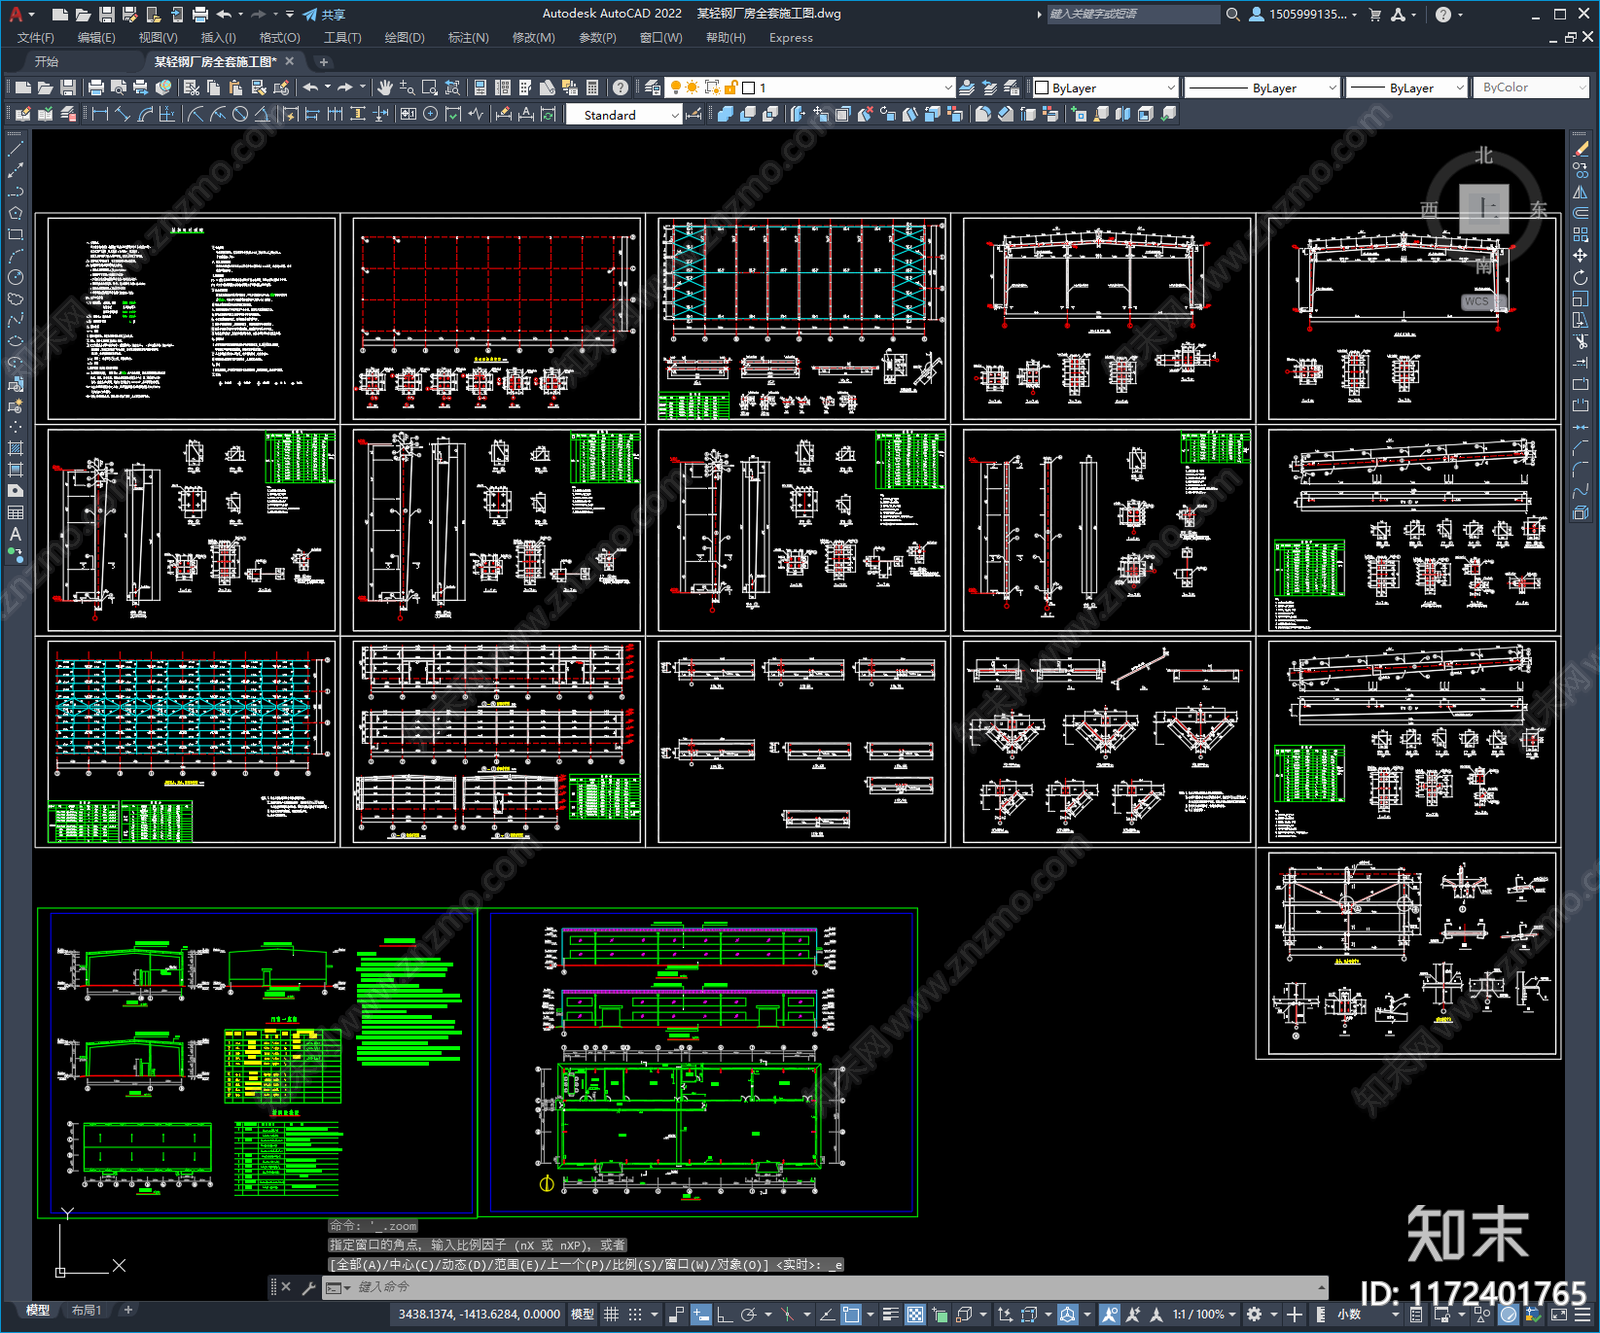
Task: Click the color swatch in color control box
Action: (x=1042, y=88)
